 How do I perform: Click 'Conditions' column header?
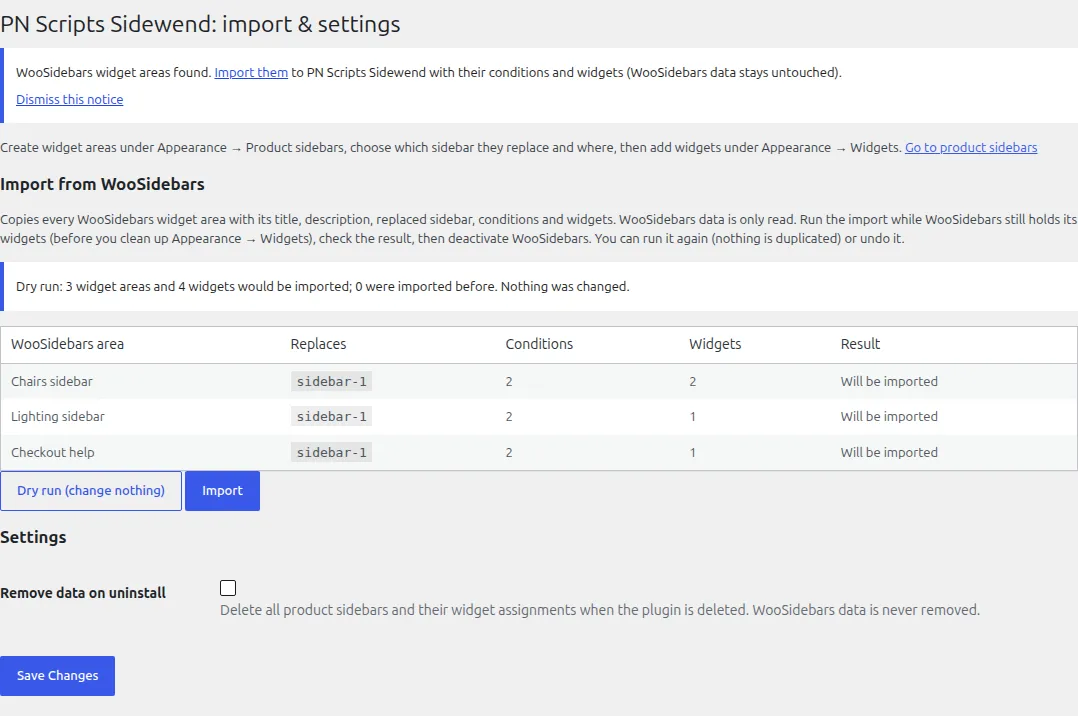[539, 344]
